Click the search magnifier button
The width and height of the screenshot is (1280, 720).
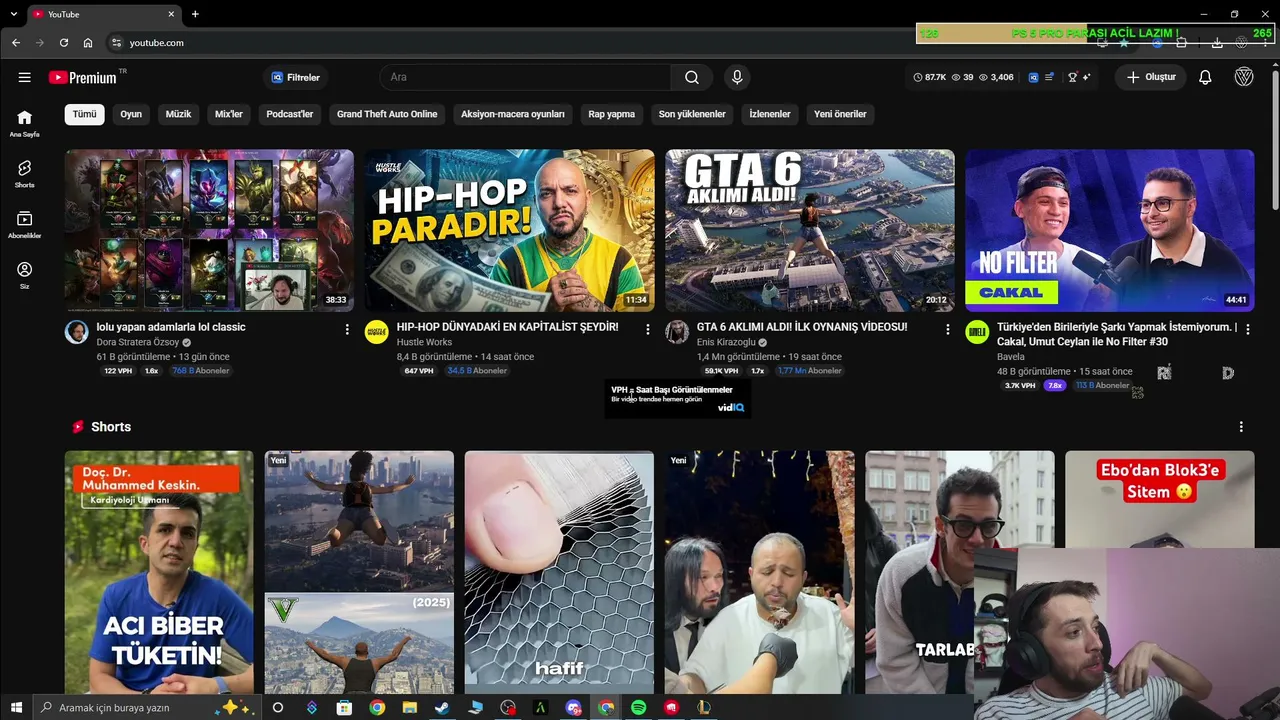tap(692, 77)
